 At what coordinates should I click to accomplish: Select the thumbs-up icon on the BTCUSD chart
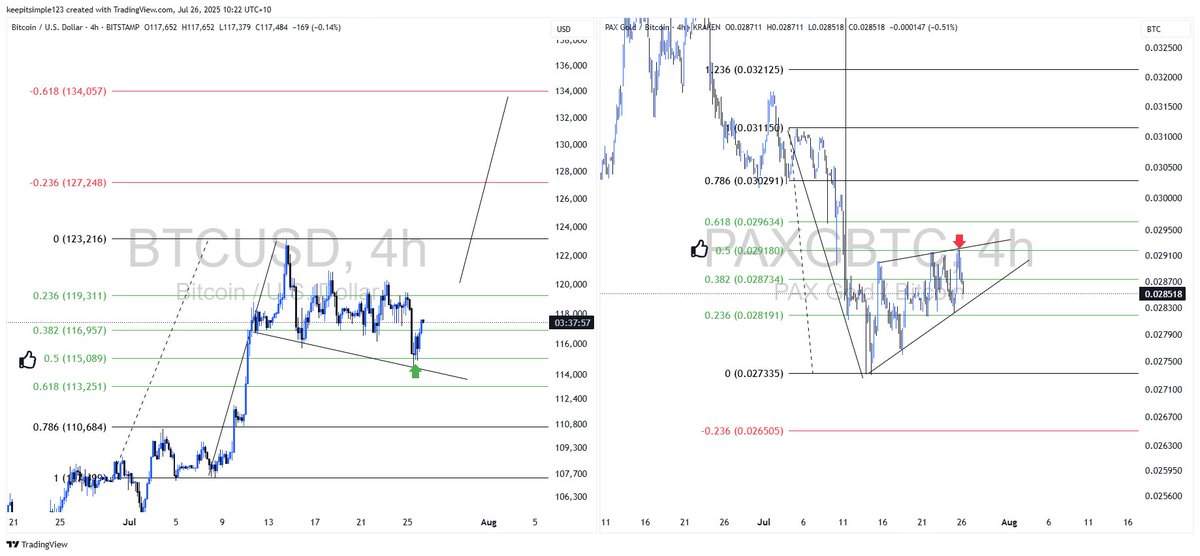click(28, 359)
